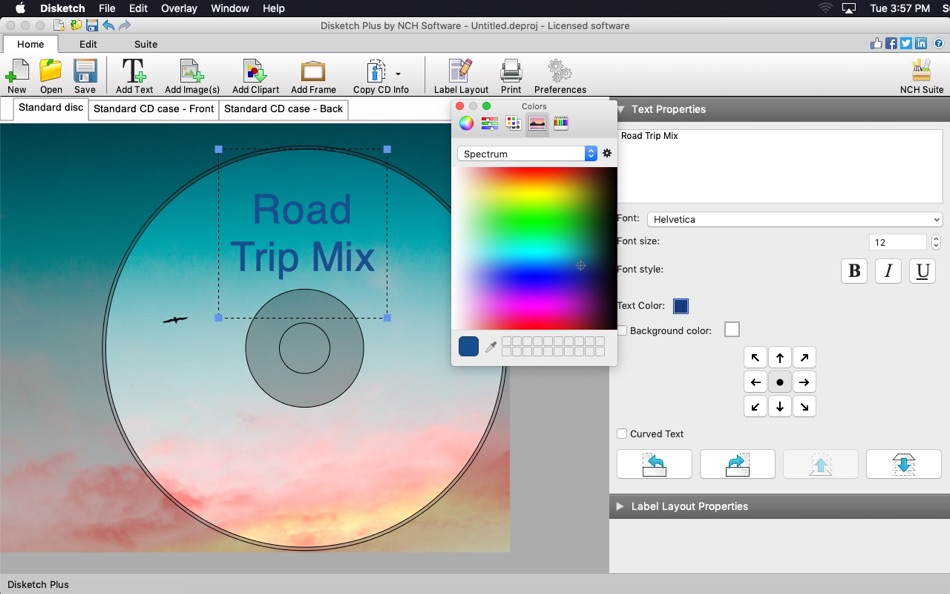This screenshot has width=950, height=594.
Task: Click the Road Trip Mix text field
Action: (x=779, y=165)
